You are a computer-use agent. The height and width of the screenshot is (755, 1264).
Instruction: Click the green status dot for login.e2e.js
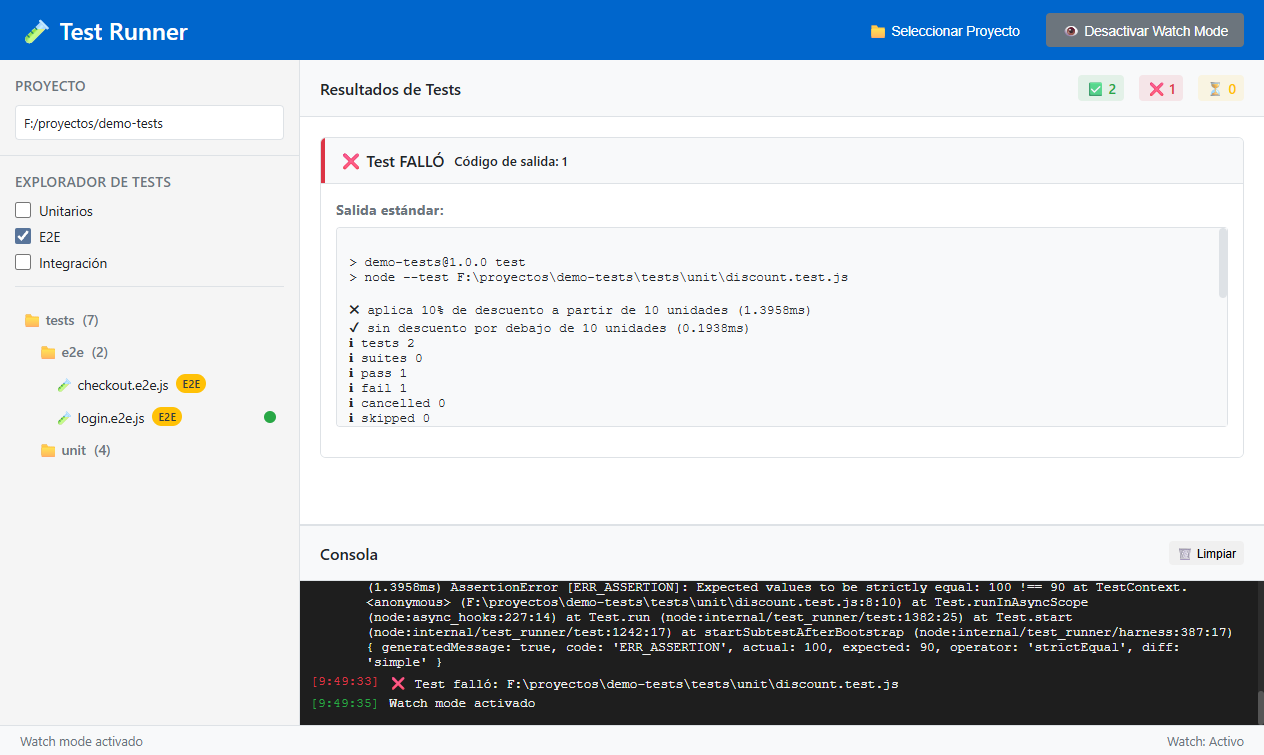[x=270, y=417]
